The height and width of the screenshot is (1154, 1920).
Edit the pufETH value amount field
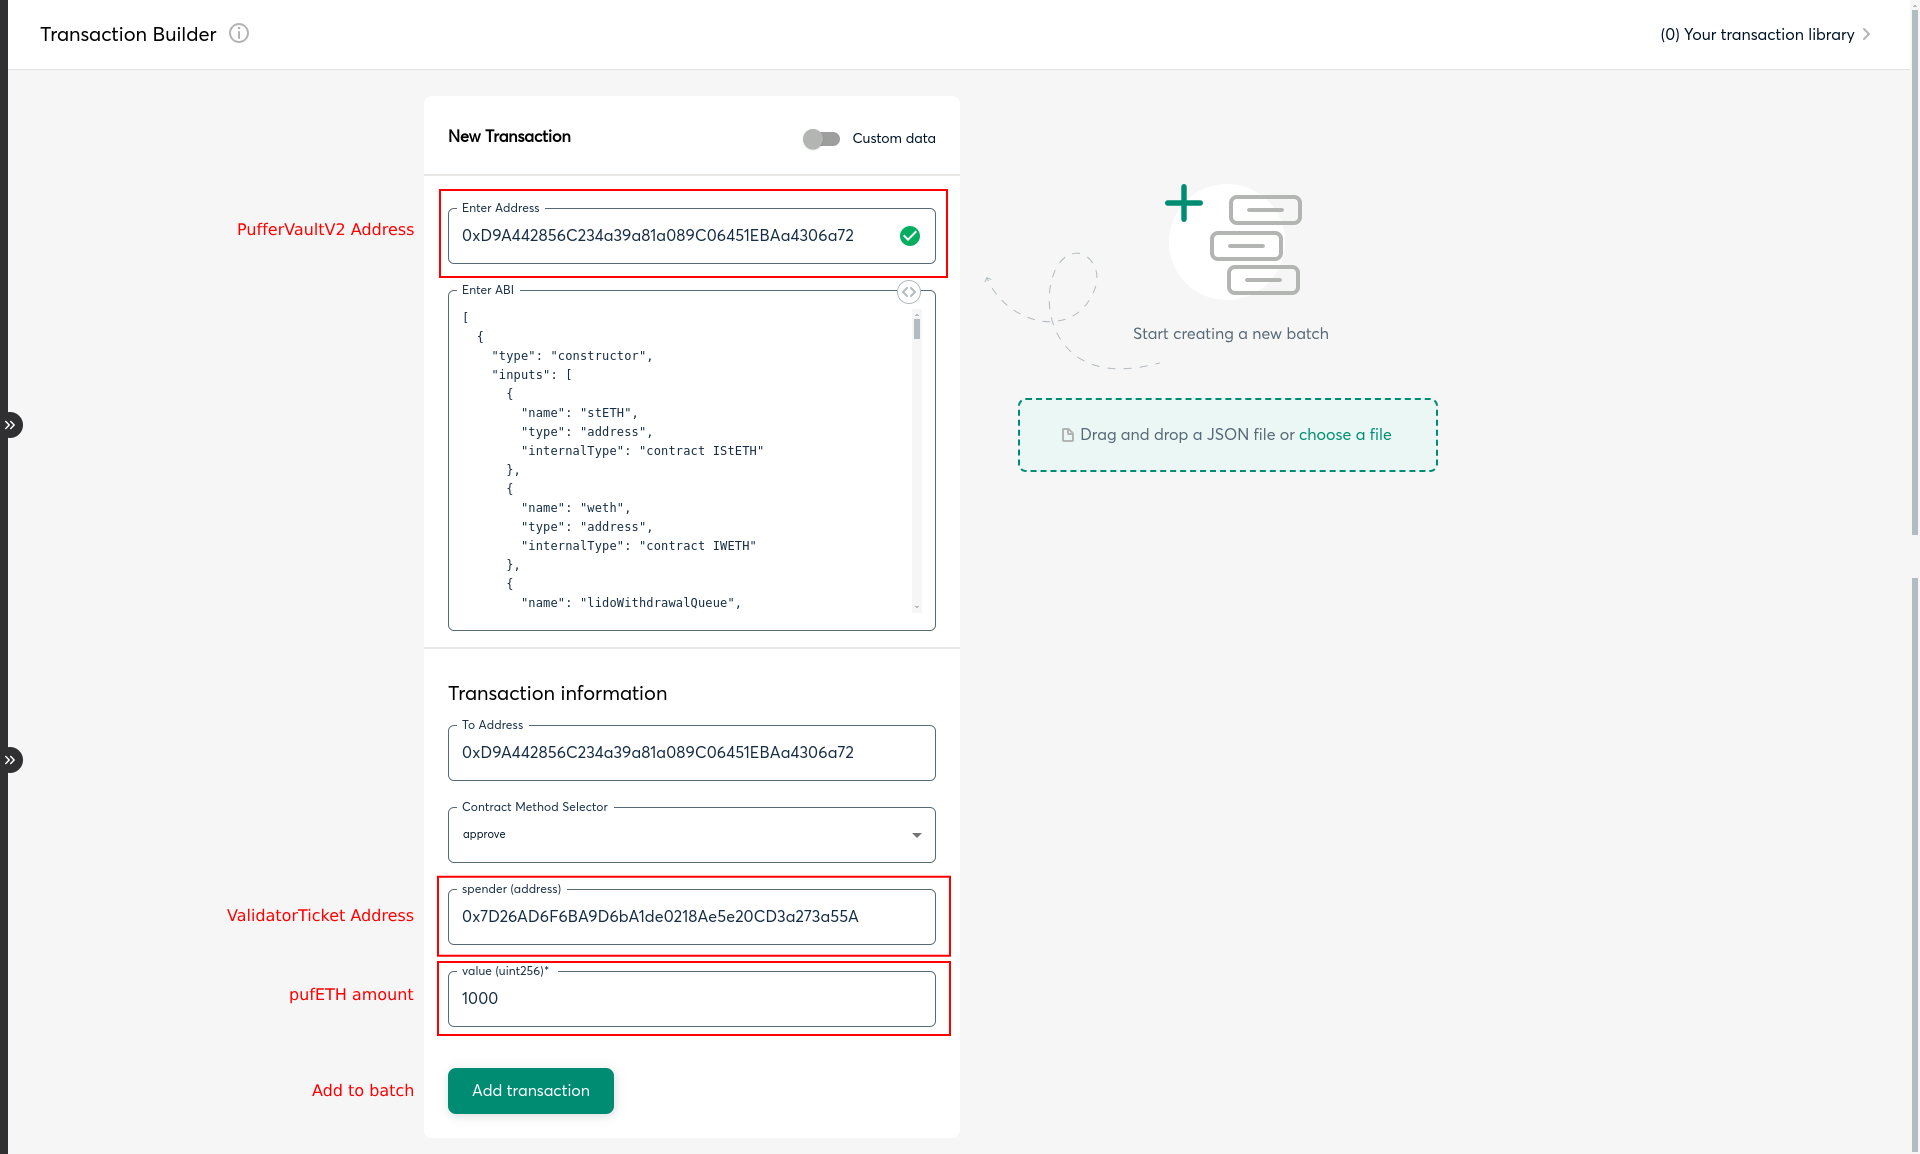(690, 998)
